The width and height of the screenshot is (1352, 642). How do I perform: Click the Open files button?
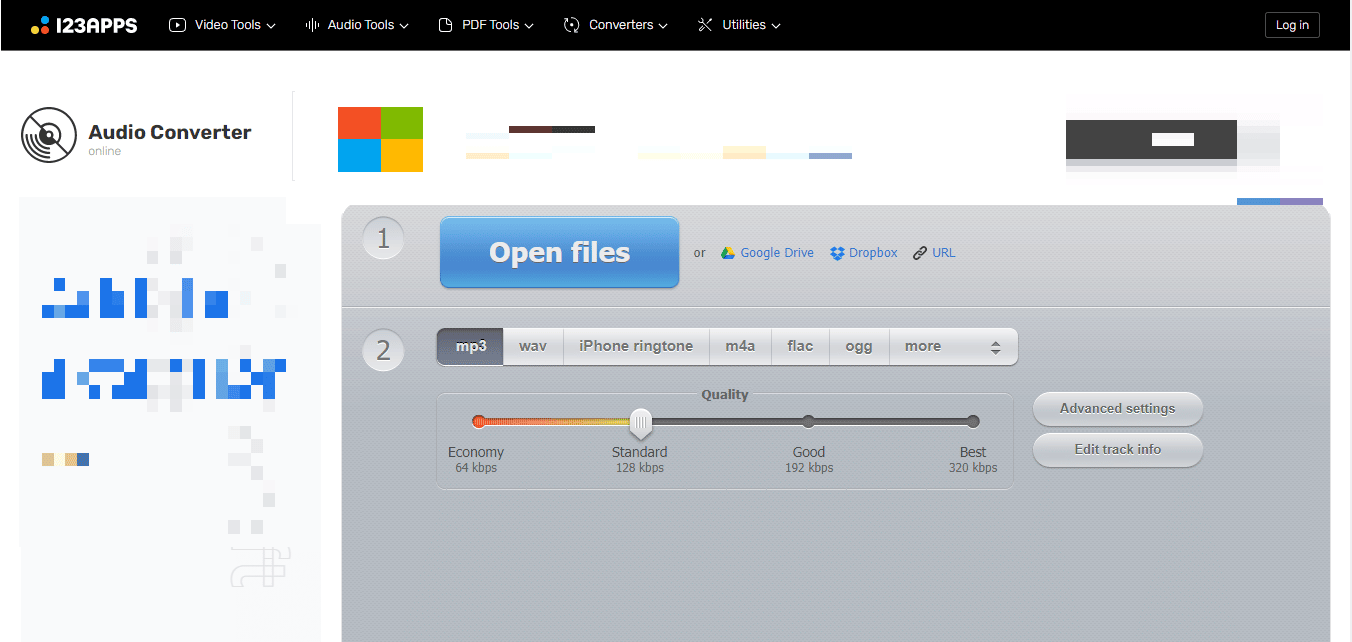pos(559,252)
